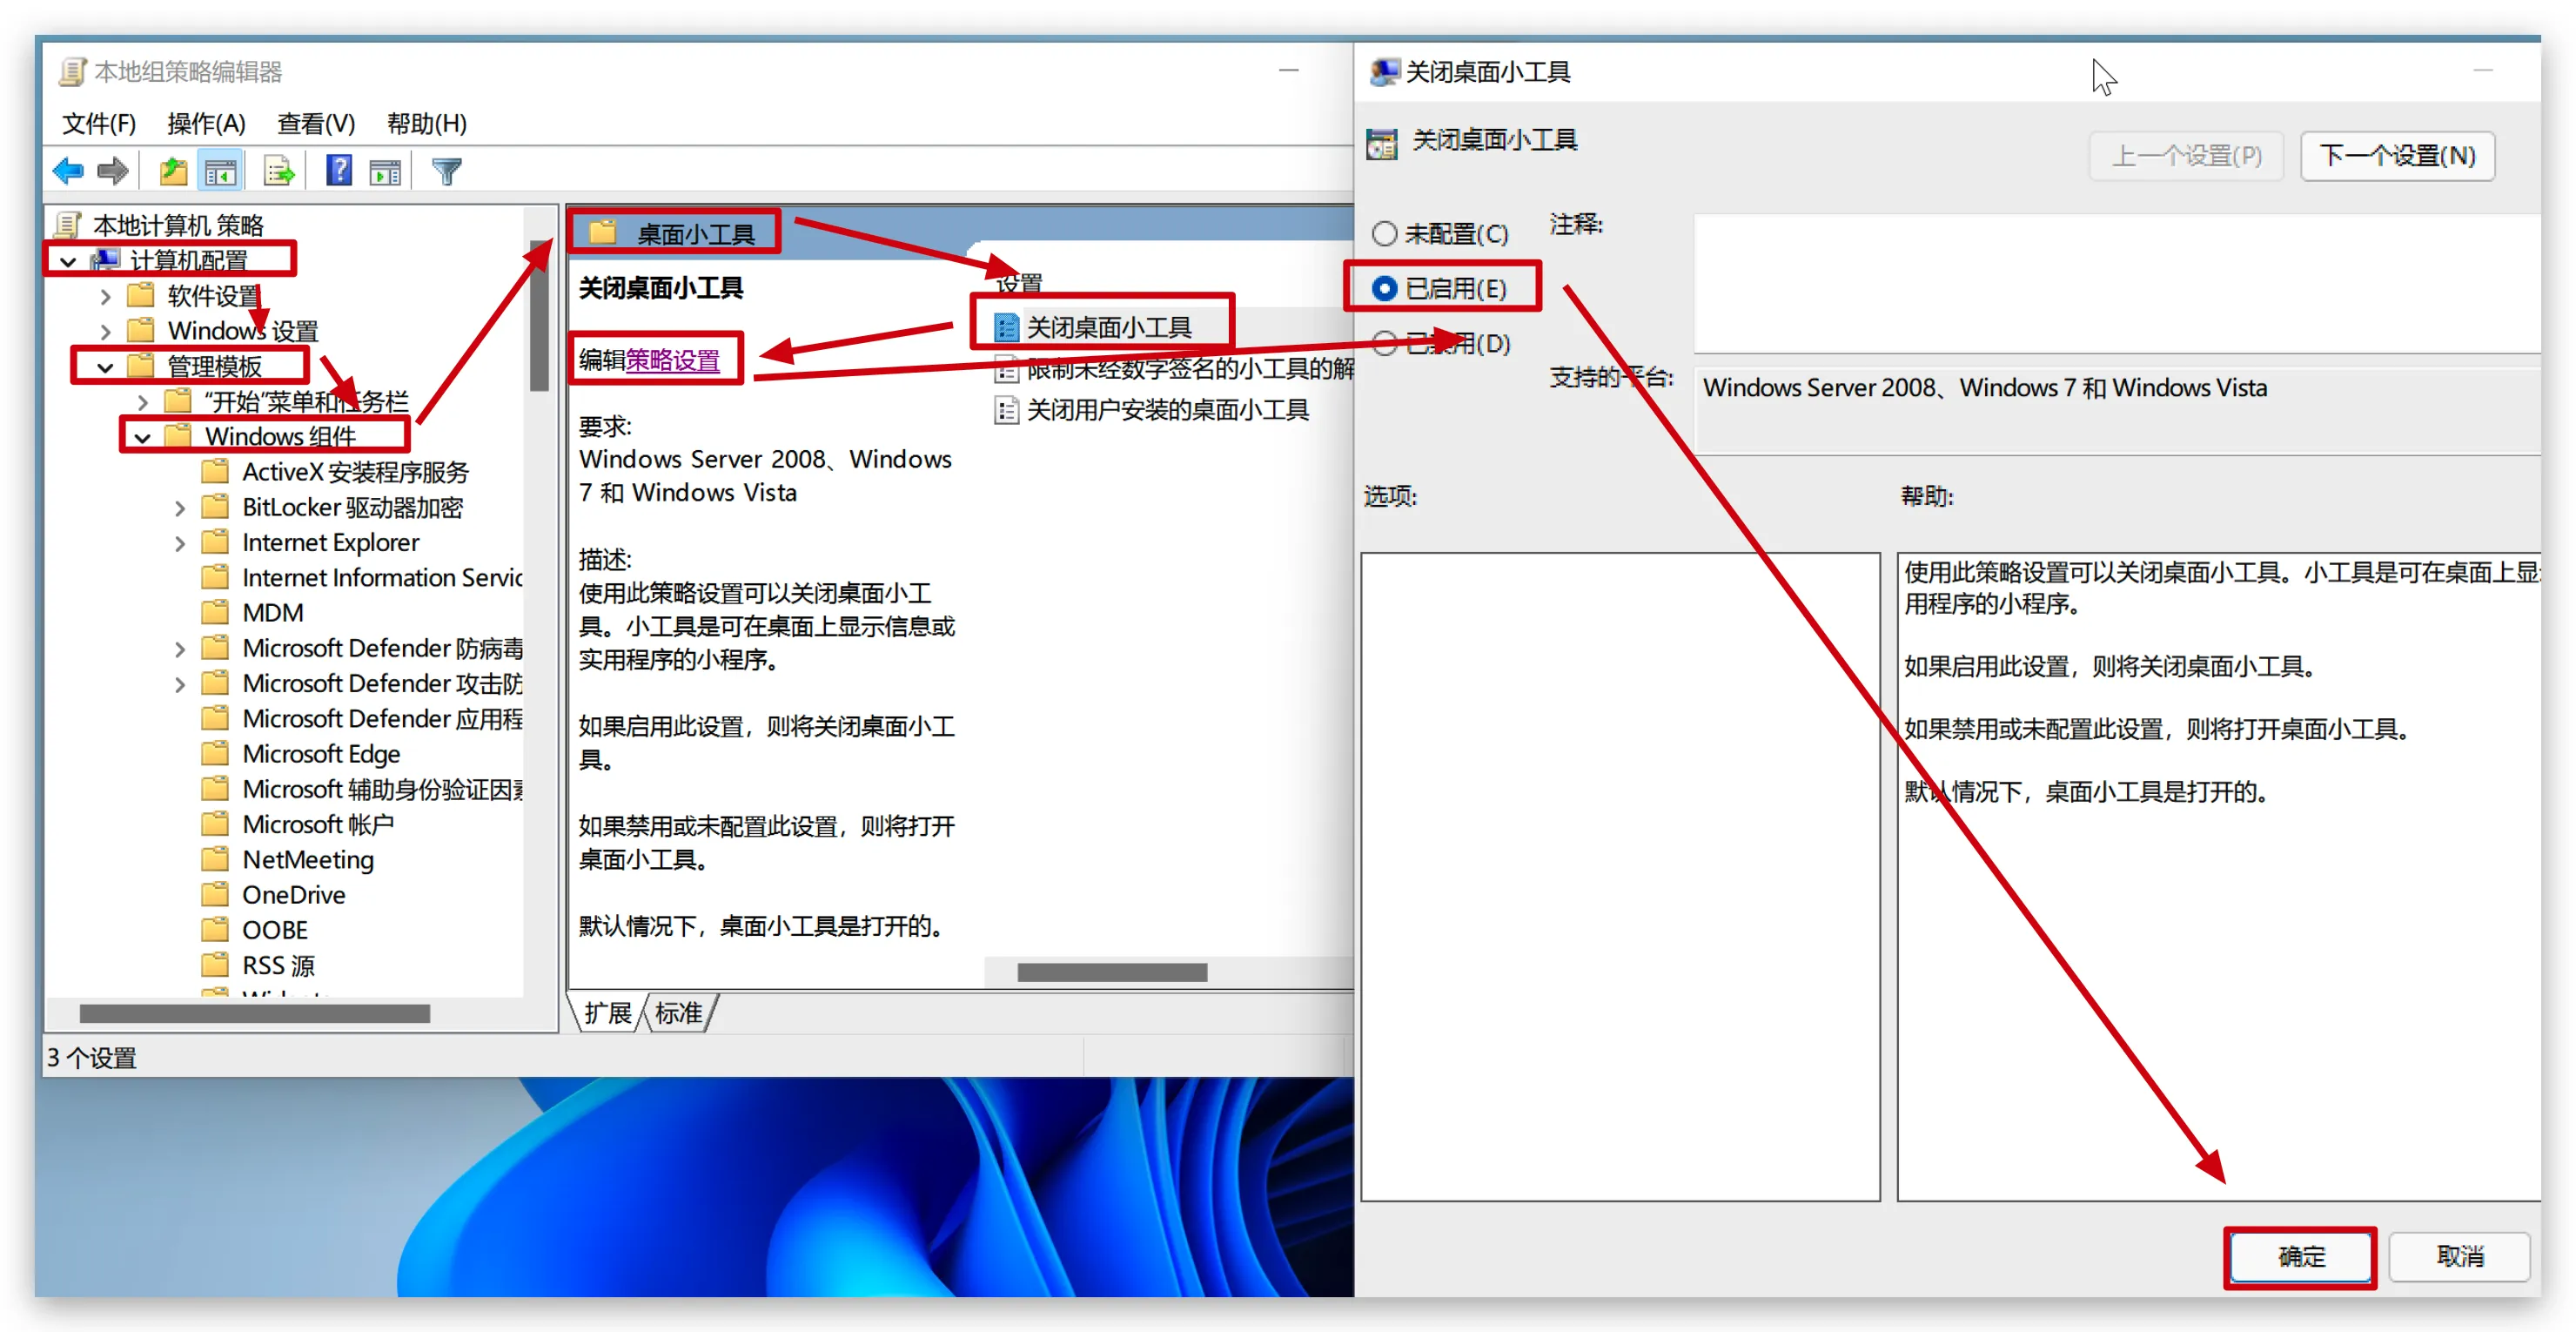2576x1332 pixels.
Task: Click the RSS 源 folder icon
Action: [x=215, y=965]
